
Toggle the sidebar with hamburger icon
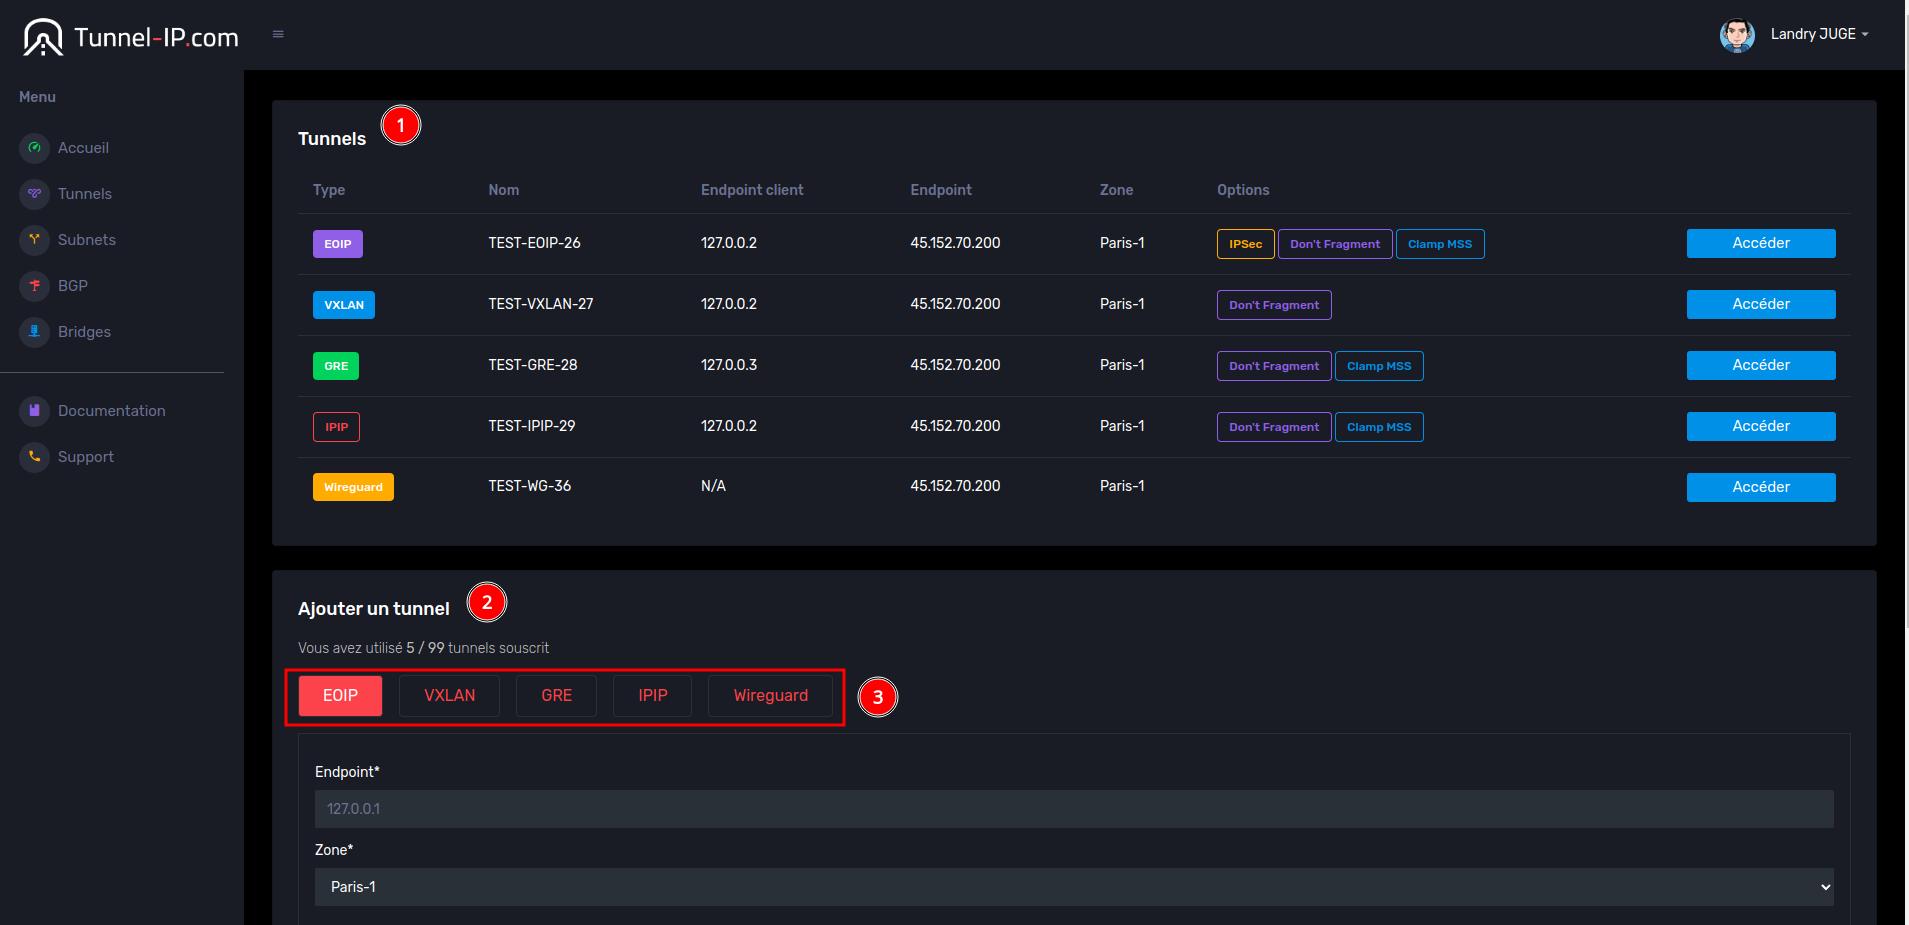coord(278,34)
